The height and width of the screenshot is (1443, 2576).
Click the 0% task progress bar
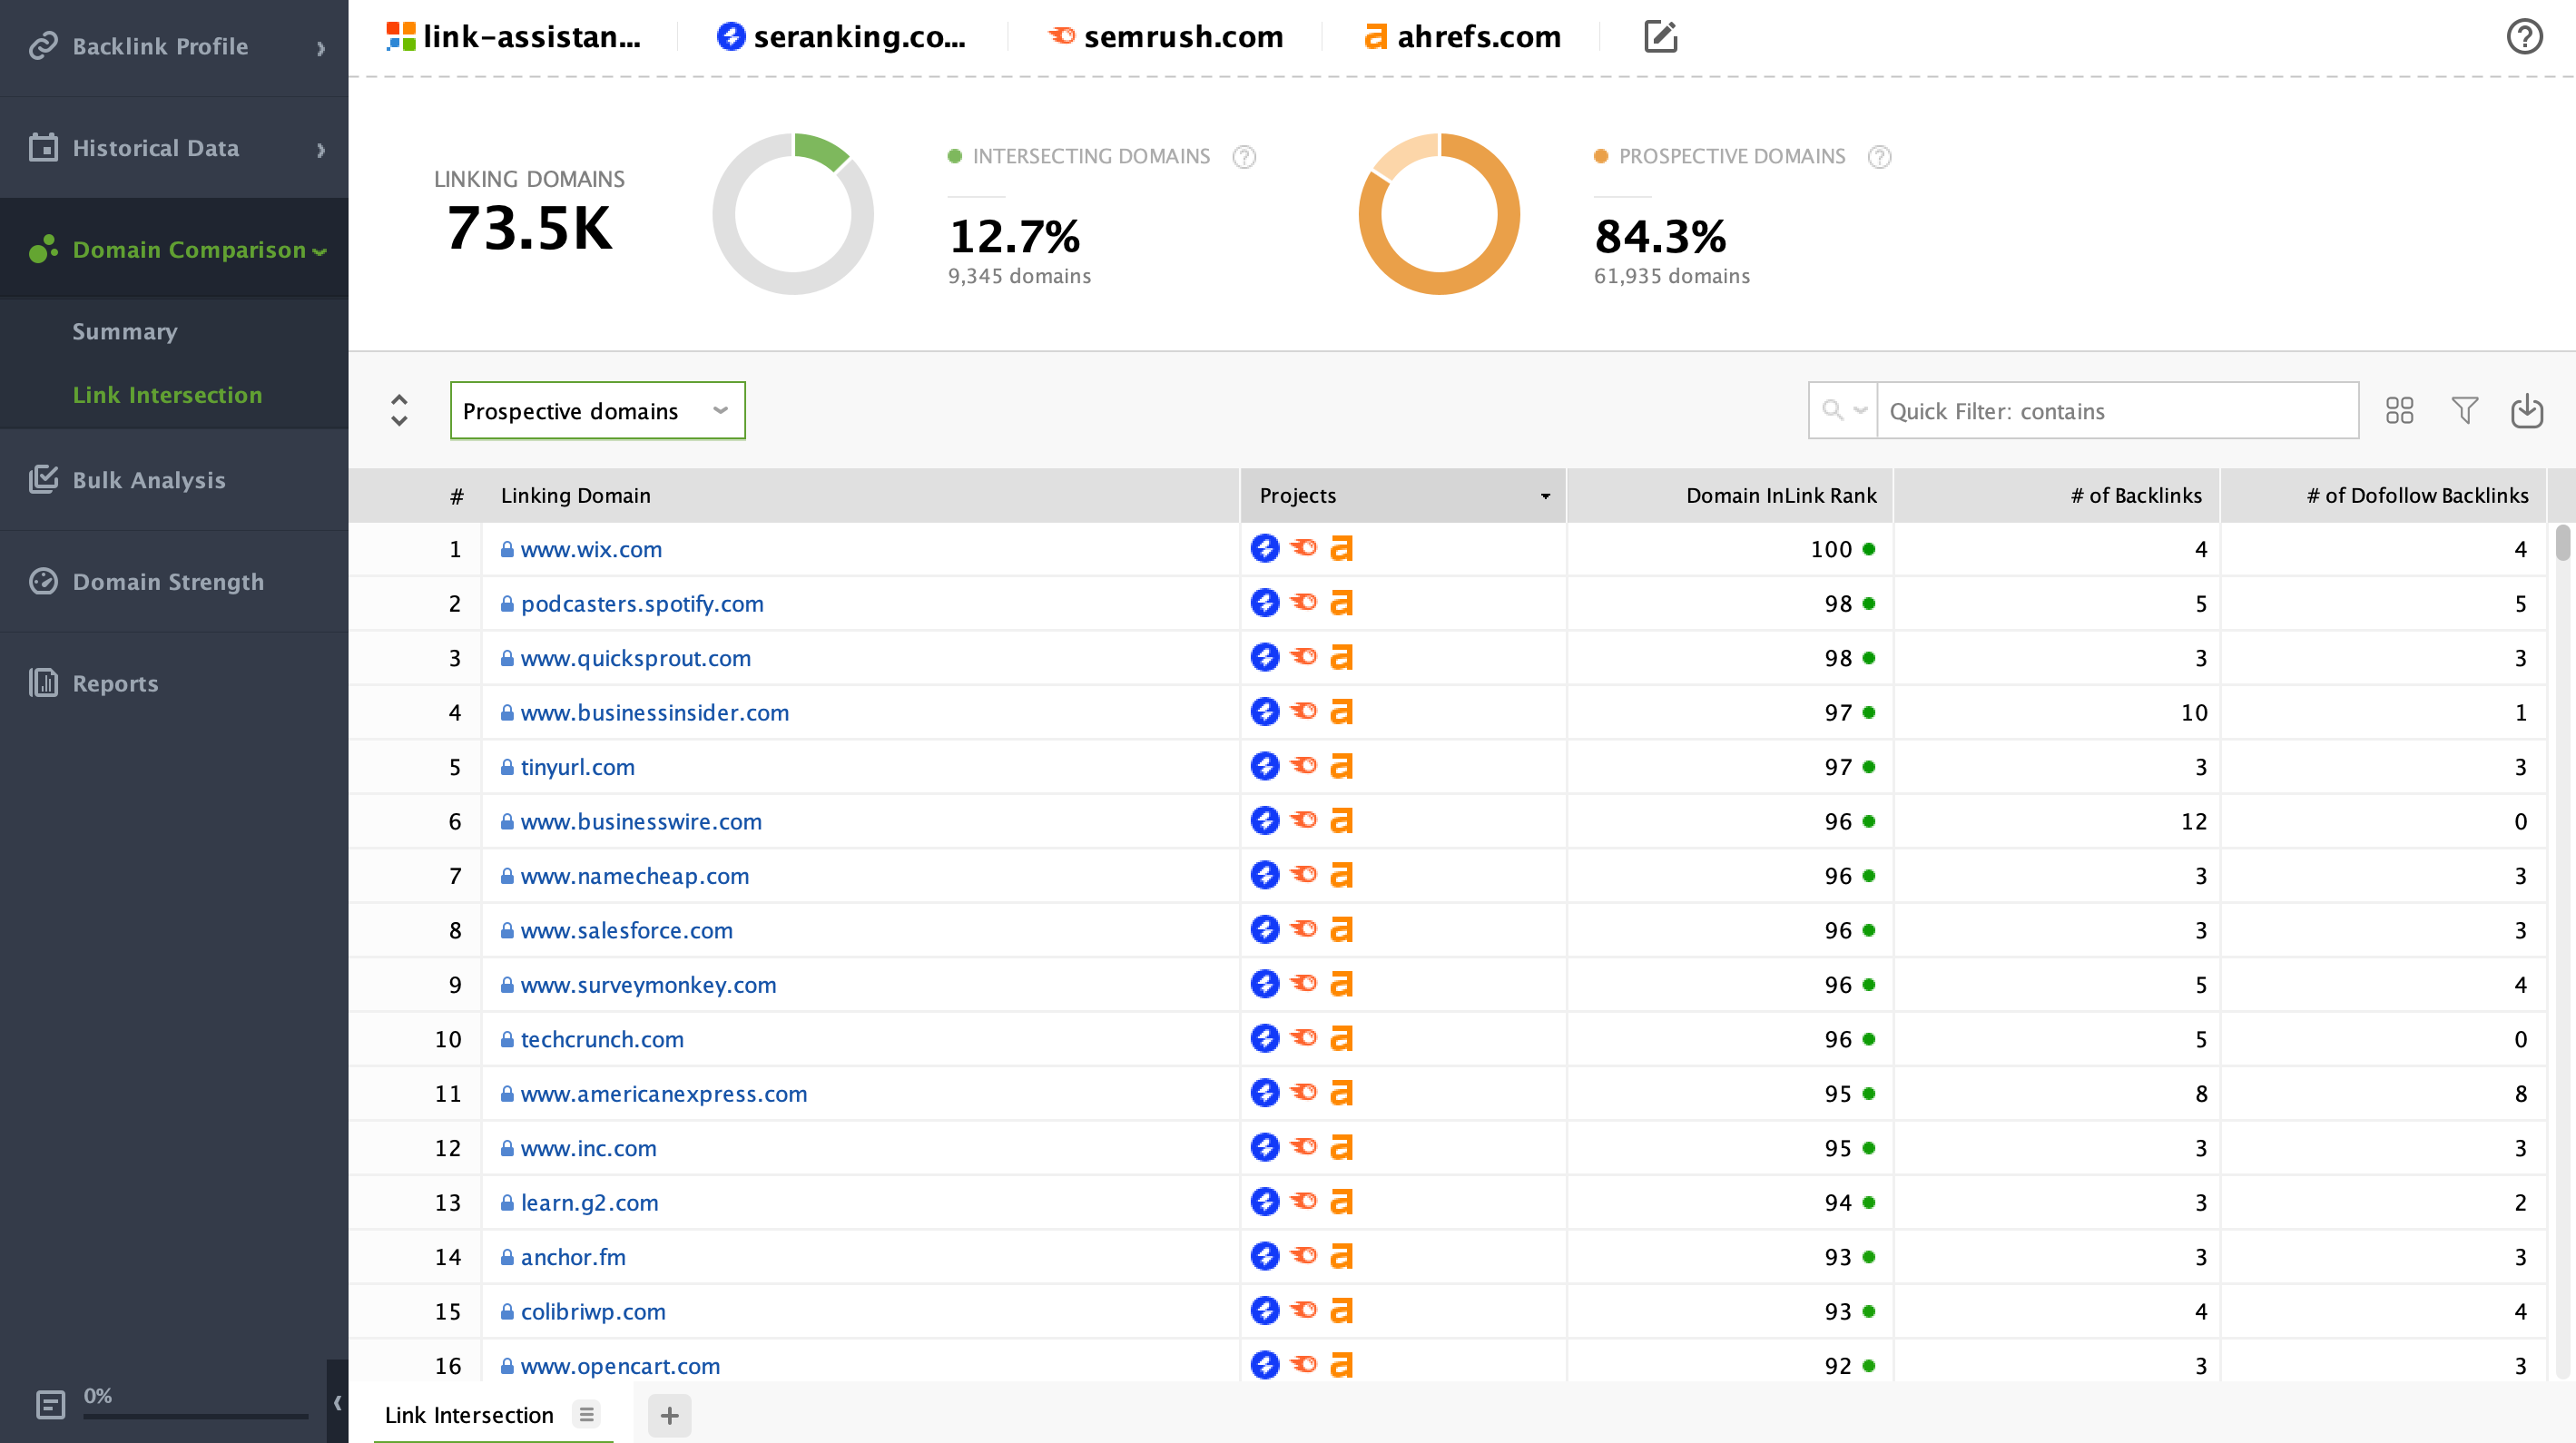point(196,1415)
